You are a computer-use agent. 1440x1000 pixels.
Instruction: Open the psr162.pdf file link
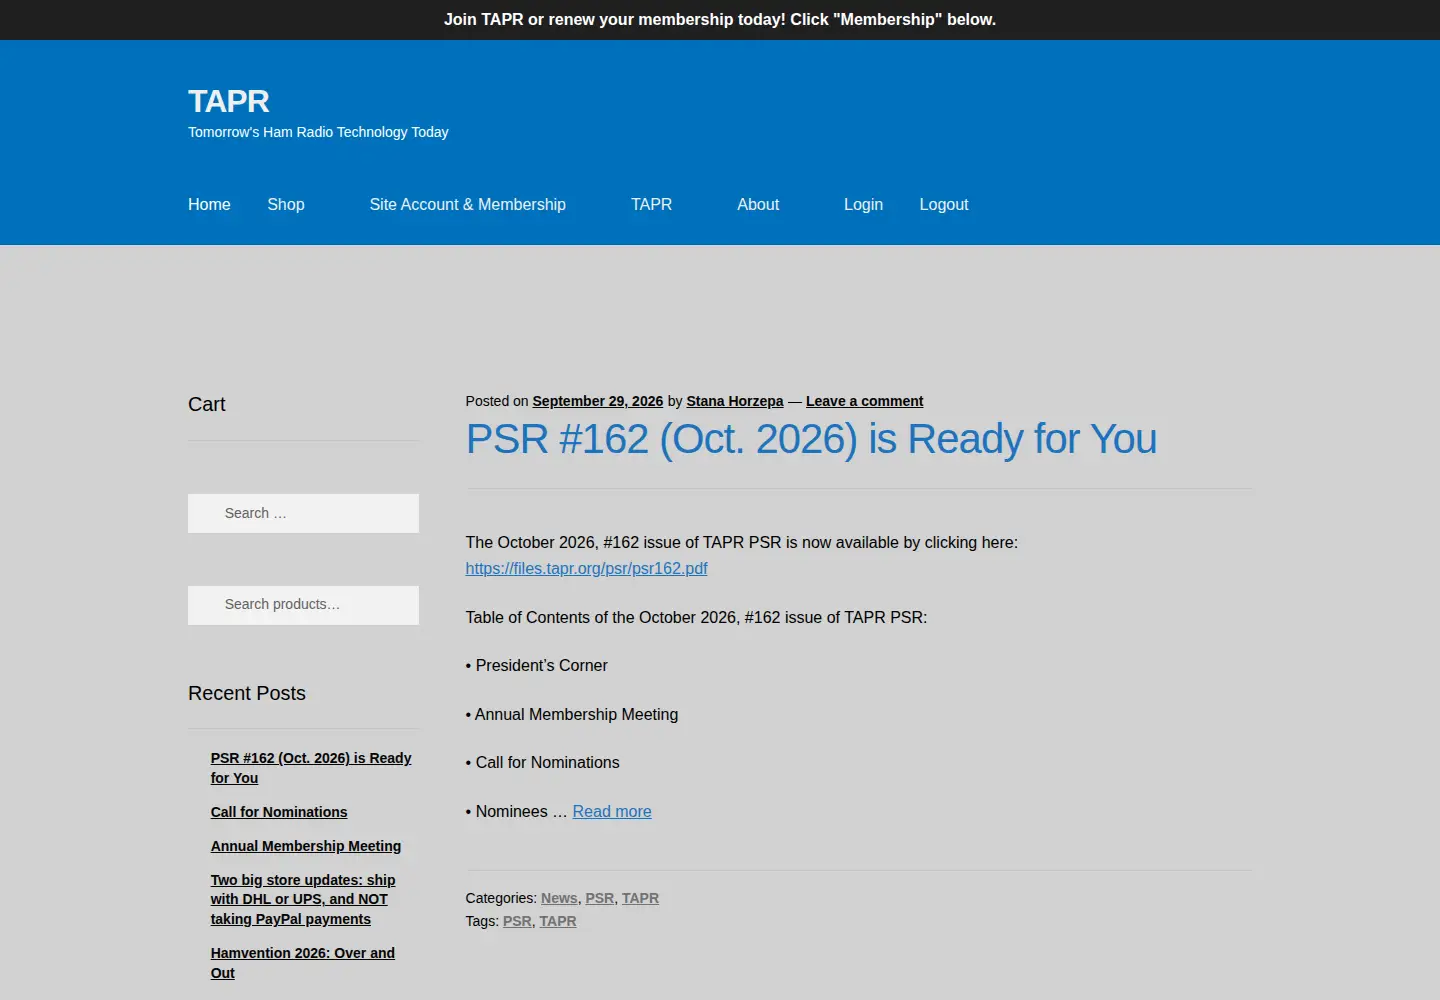[x=586, y=568]
